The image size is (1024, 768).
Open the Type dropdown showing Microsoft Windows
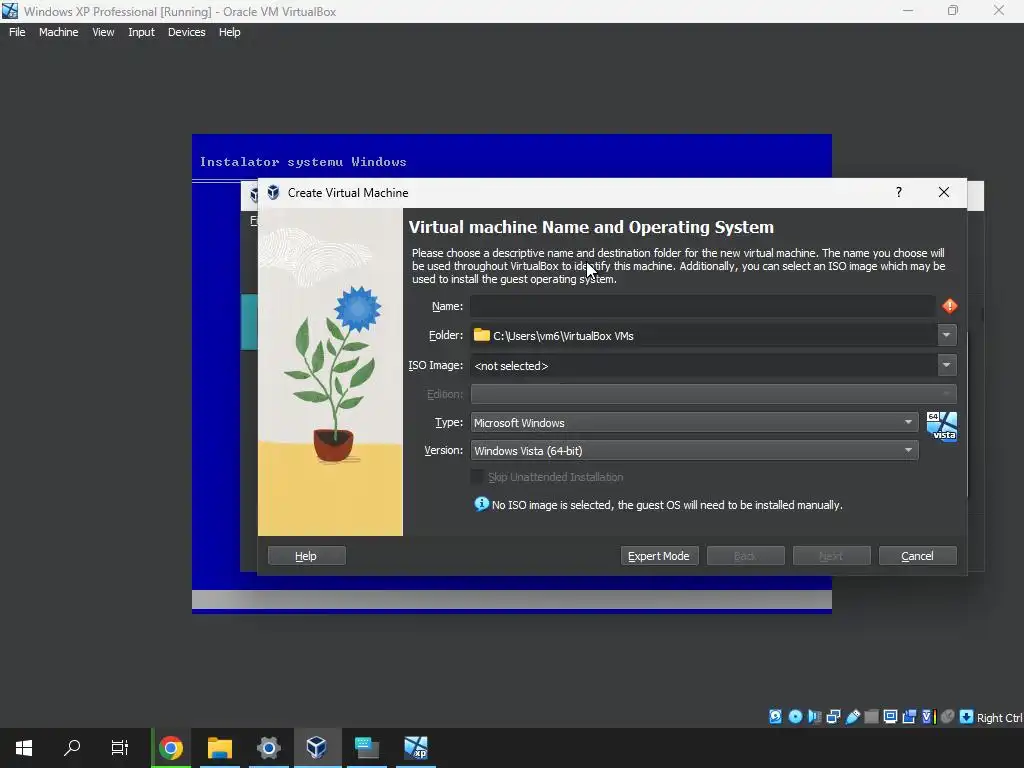click(694, 423)
